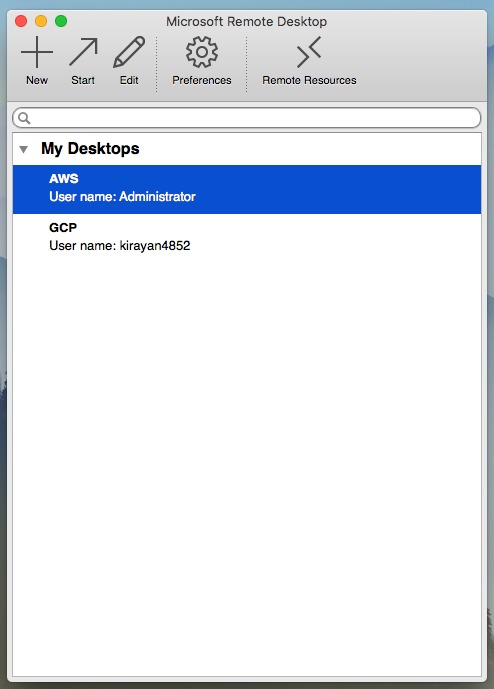The image size is (494, 689).
Task: Click the Edit pencil icon
Action: point(129,52)
